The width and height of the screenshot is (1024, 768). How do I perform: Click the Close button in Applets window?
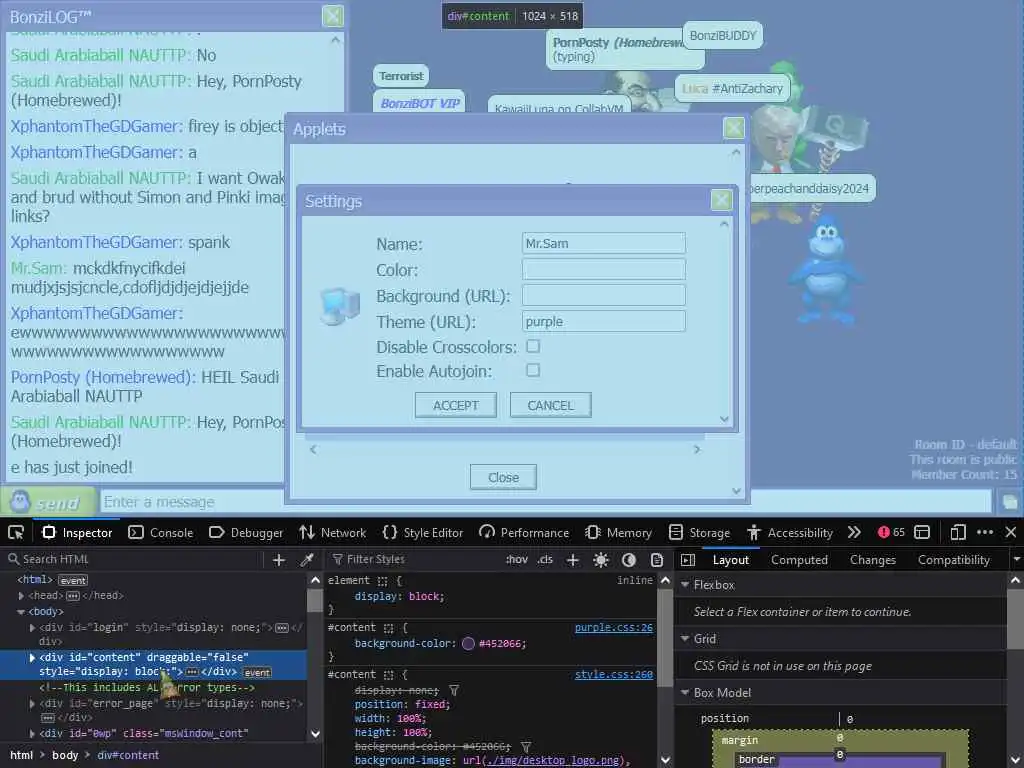coord(504,477)
